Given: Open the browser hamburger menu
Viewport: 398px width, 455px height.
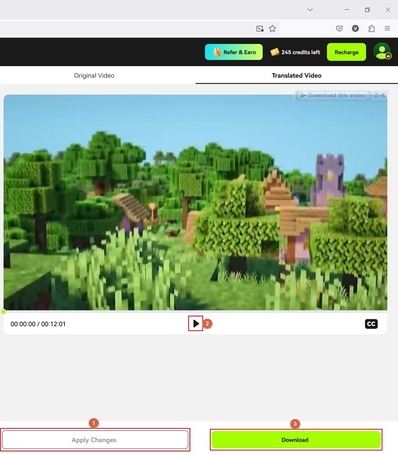Looking at the screenshot, I should (387, 29).
